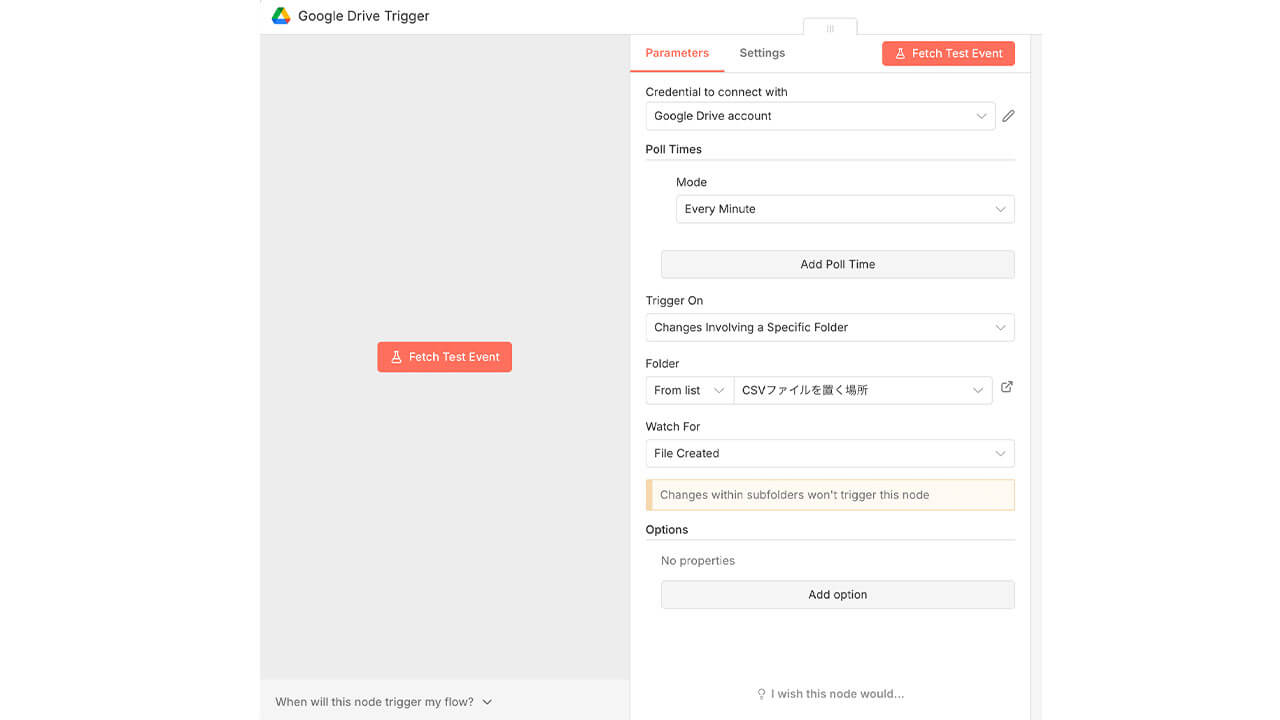Click the 'I wish this node would...' link
This screenshot has width=1280, height=720.
point(837,694)
